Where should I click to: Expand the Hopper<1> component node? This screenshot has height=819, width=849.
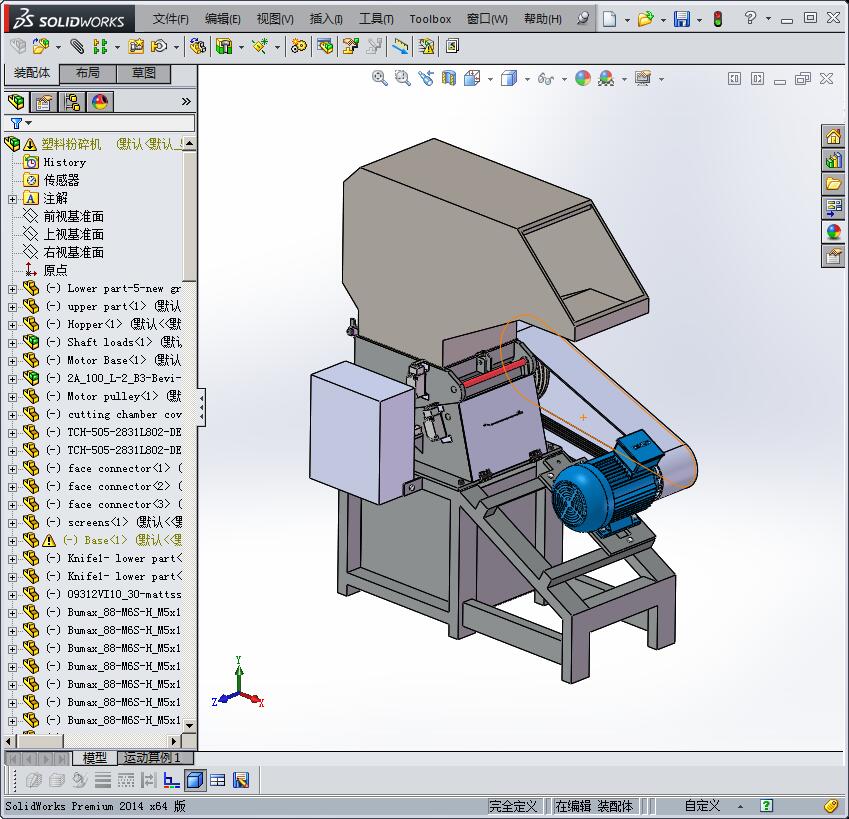pyautogui.click(x=12, y=325)
